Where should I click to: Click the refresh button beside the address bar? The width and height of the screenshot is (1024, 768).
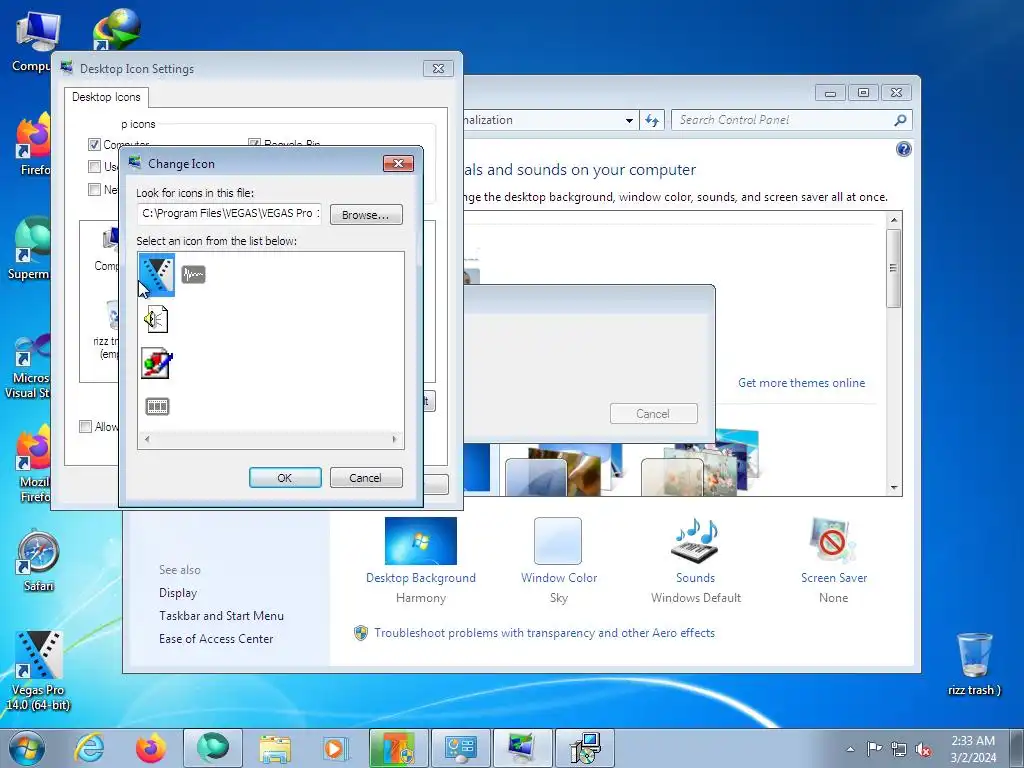point(652,120)
